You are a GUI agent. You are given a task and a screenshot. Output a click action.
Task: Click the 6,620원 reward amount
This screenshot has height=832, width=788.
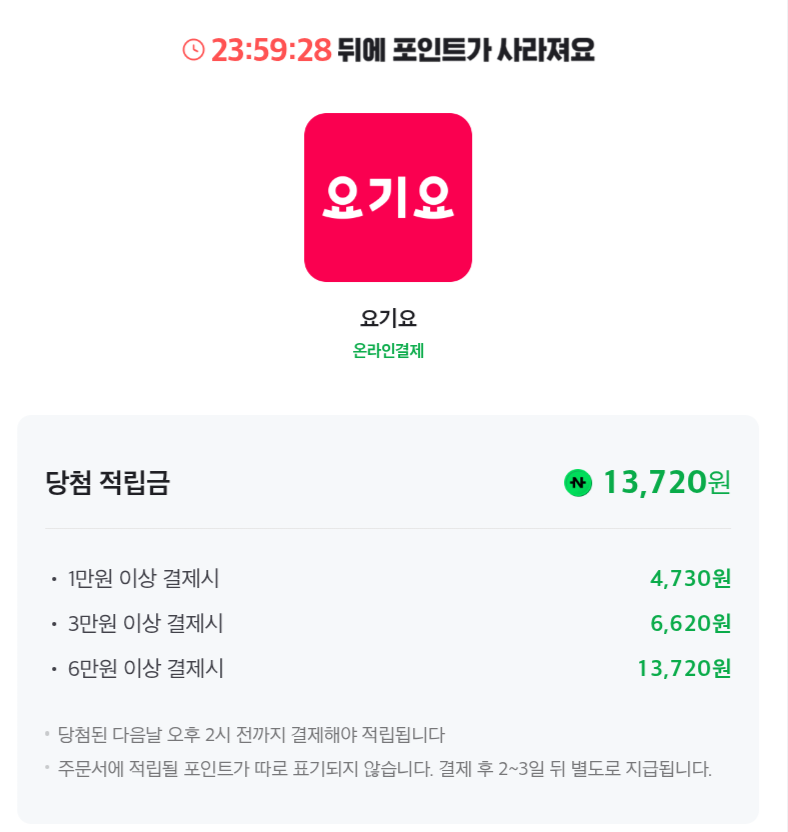point(690,624)
